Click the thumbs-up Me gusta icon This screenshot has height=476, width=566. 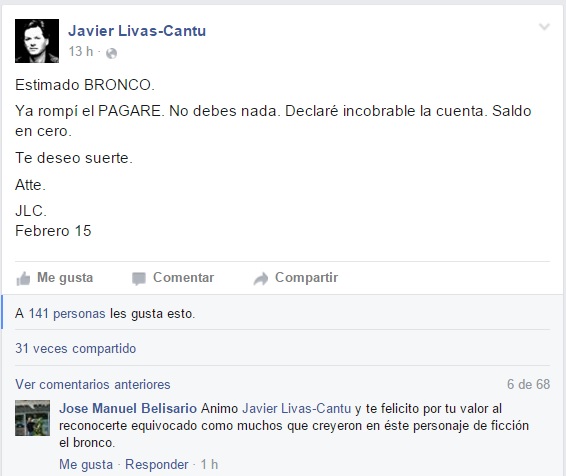[23, 279]
